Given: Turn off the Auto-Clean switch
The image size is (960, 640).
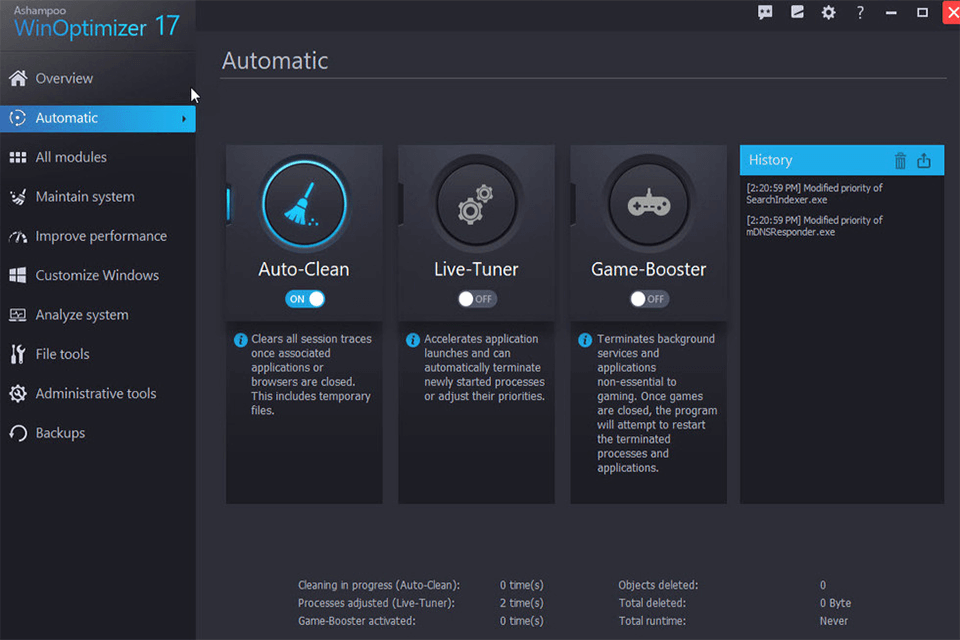Looking at the screenshot, I should 303,298.
